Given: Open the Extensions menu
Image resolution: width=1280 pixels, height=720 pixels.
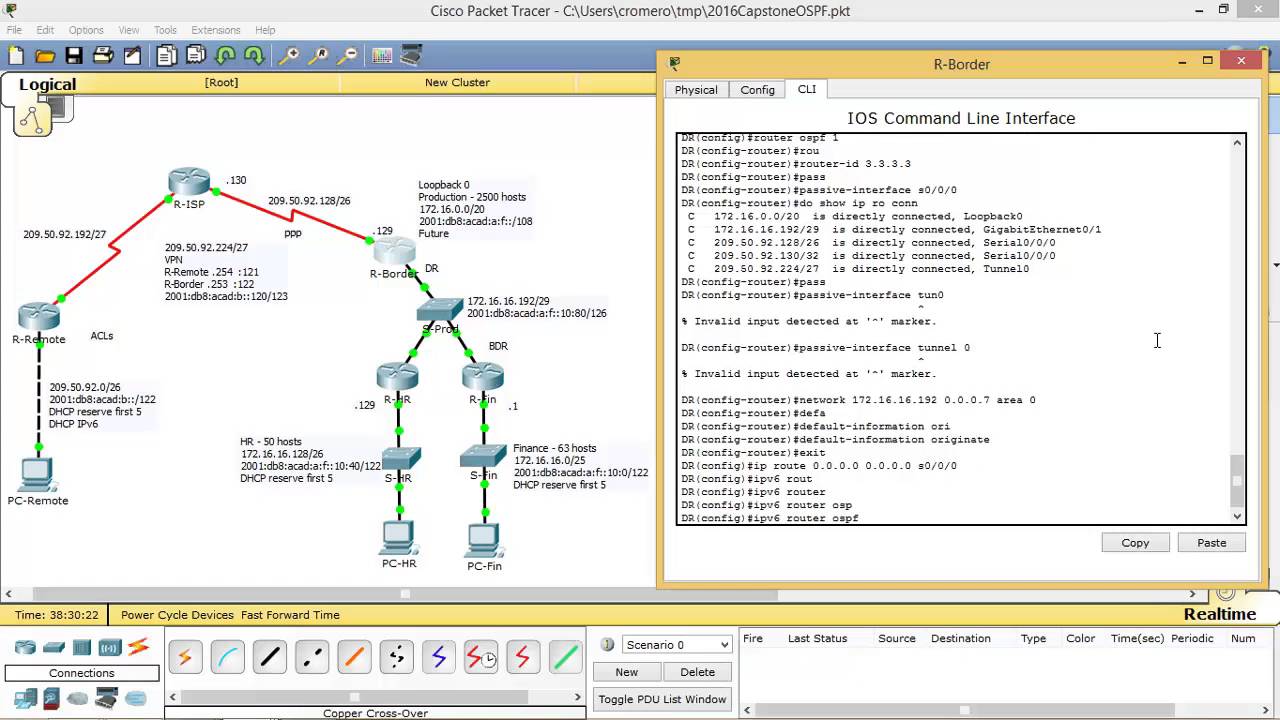Looking at the screenshot, I should [x=215, y=30].
